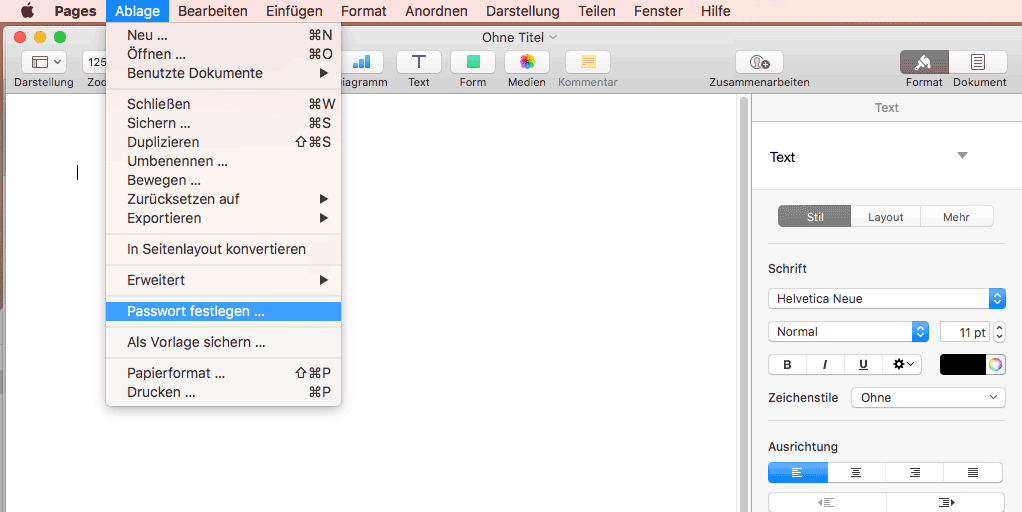
Task: Open the Darstellung menu in menu bar
Action: point(523,11)
